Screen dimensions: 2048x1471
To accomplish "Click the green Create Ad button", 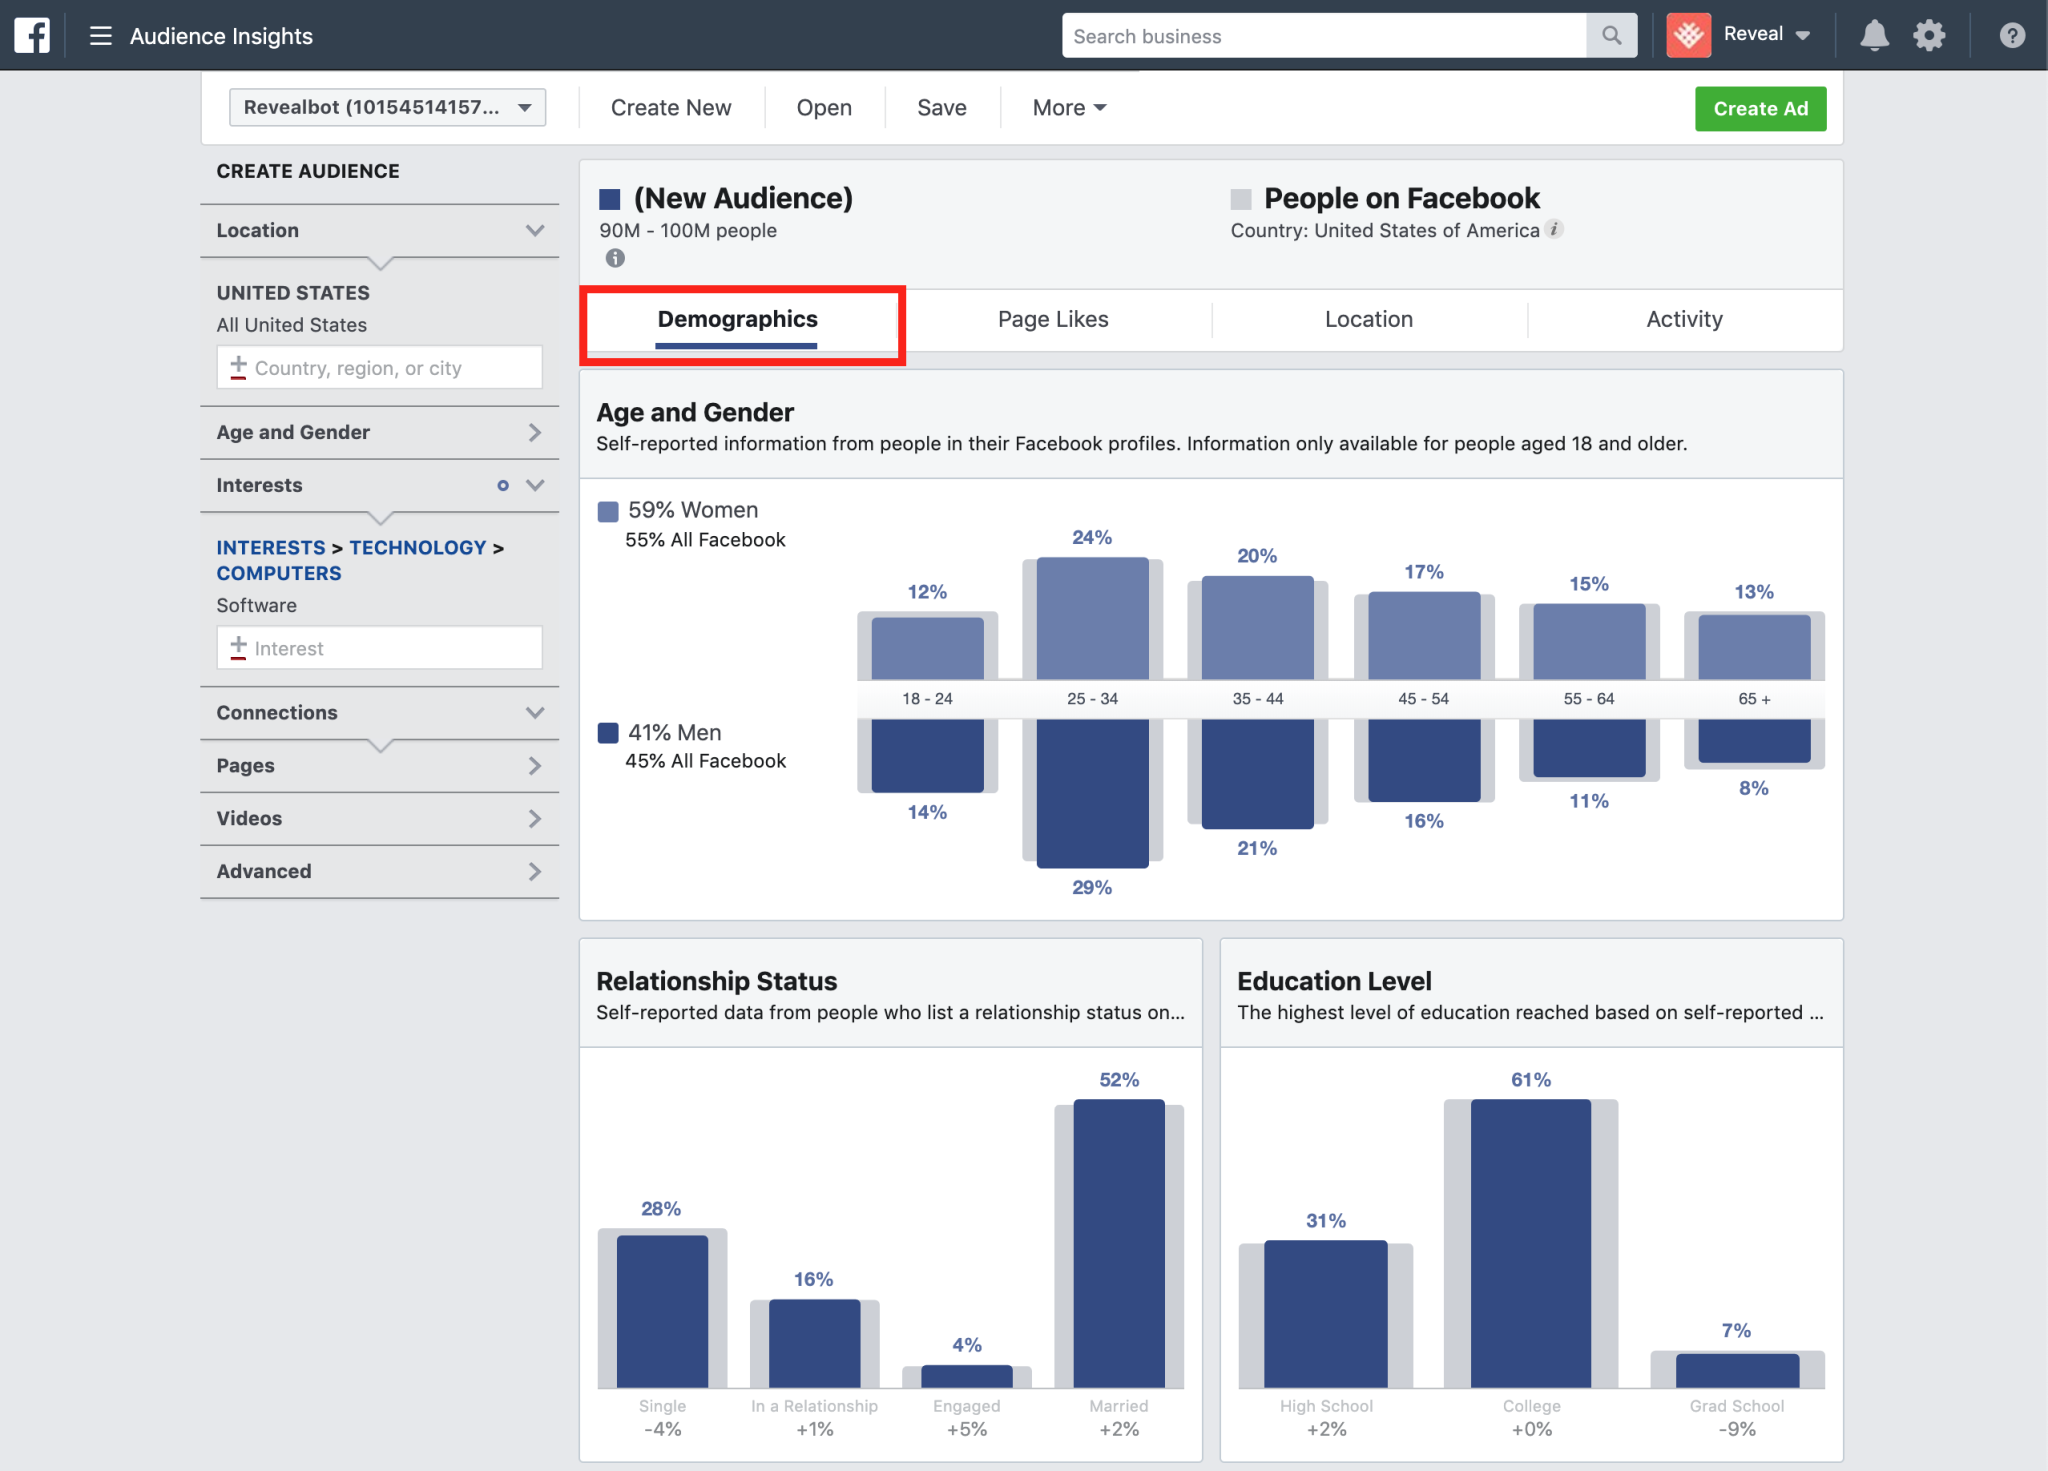I will [x=1759, y=108].
